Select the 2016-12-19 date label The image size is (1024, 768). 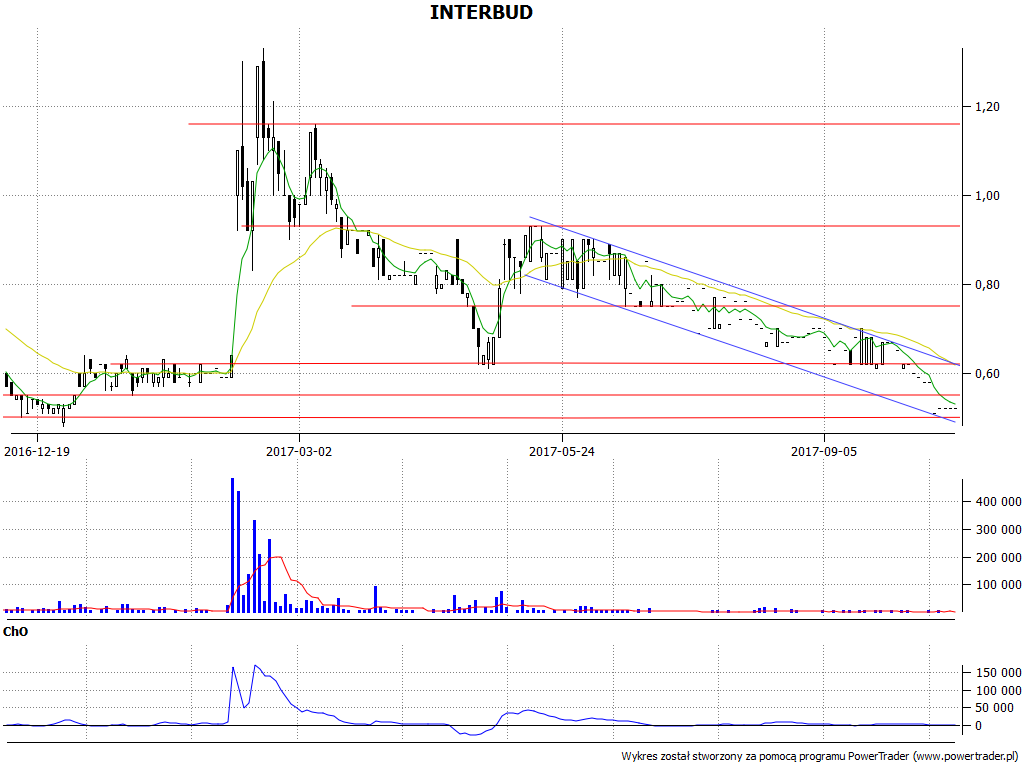(x=37, y=451)
